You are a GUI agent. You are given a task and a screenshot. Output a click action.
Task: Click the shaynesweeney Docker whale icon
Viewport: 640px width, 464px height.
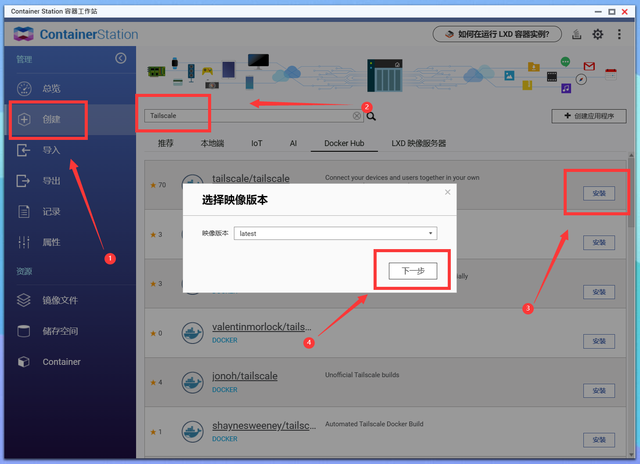pyautogui.click(x=193, y=432)
